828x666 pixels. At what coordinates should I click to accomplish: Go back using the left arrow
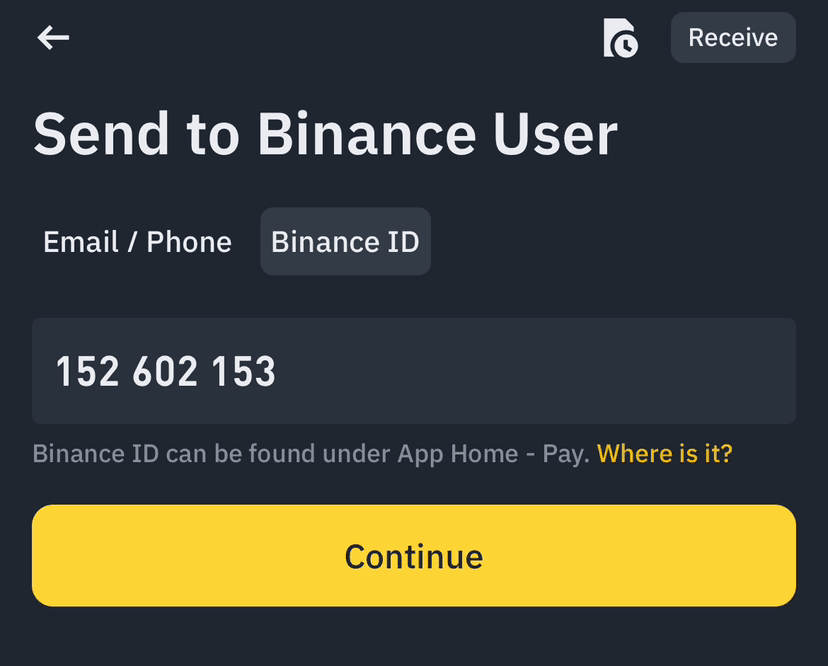click(x=53, y=38)
